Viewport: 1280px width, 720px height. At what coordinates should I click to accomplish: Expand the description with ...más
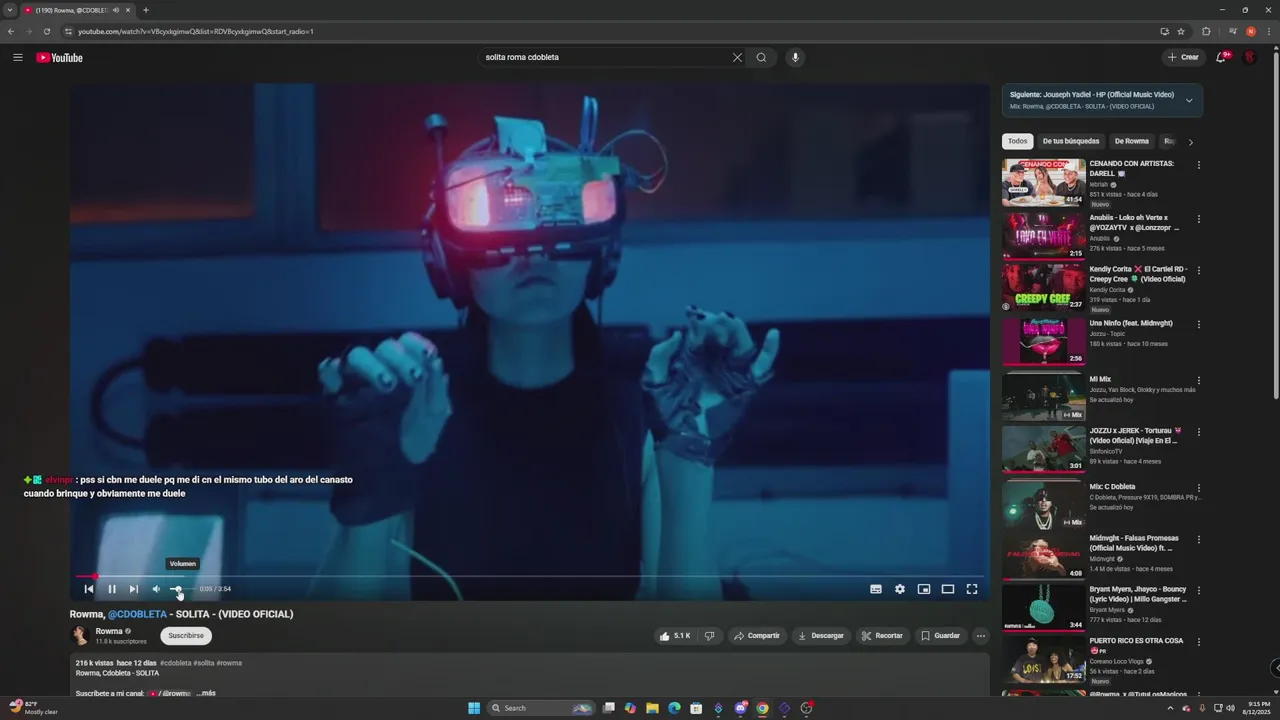coord(206,693)
